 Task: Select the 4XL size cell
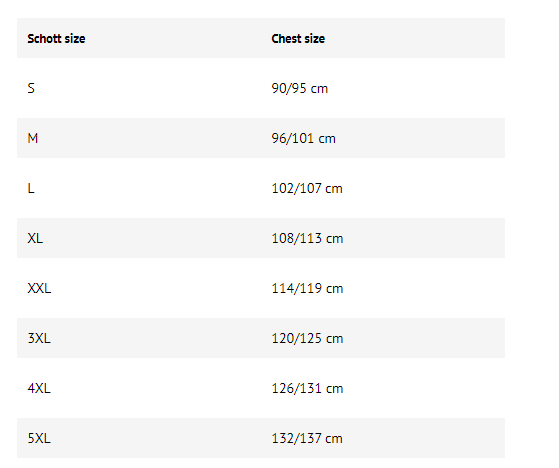(x=39, y=388)
